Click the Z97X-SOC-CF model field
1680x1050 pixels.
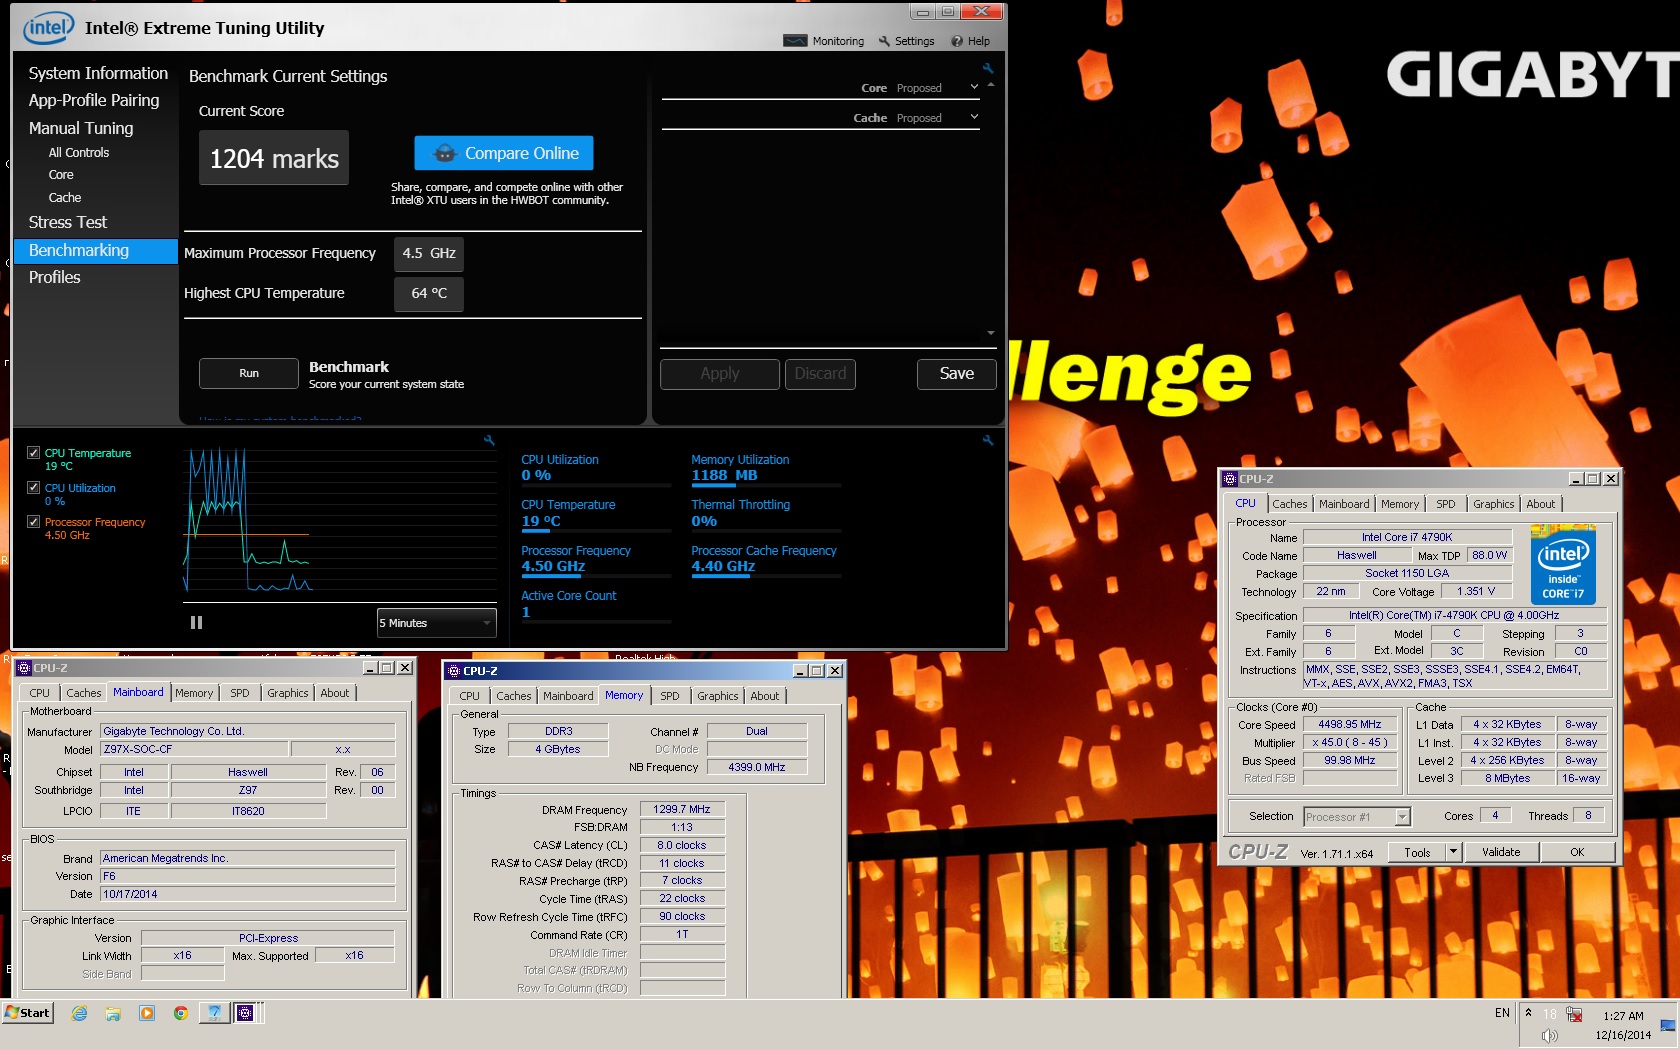[195, 749]
